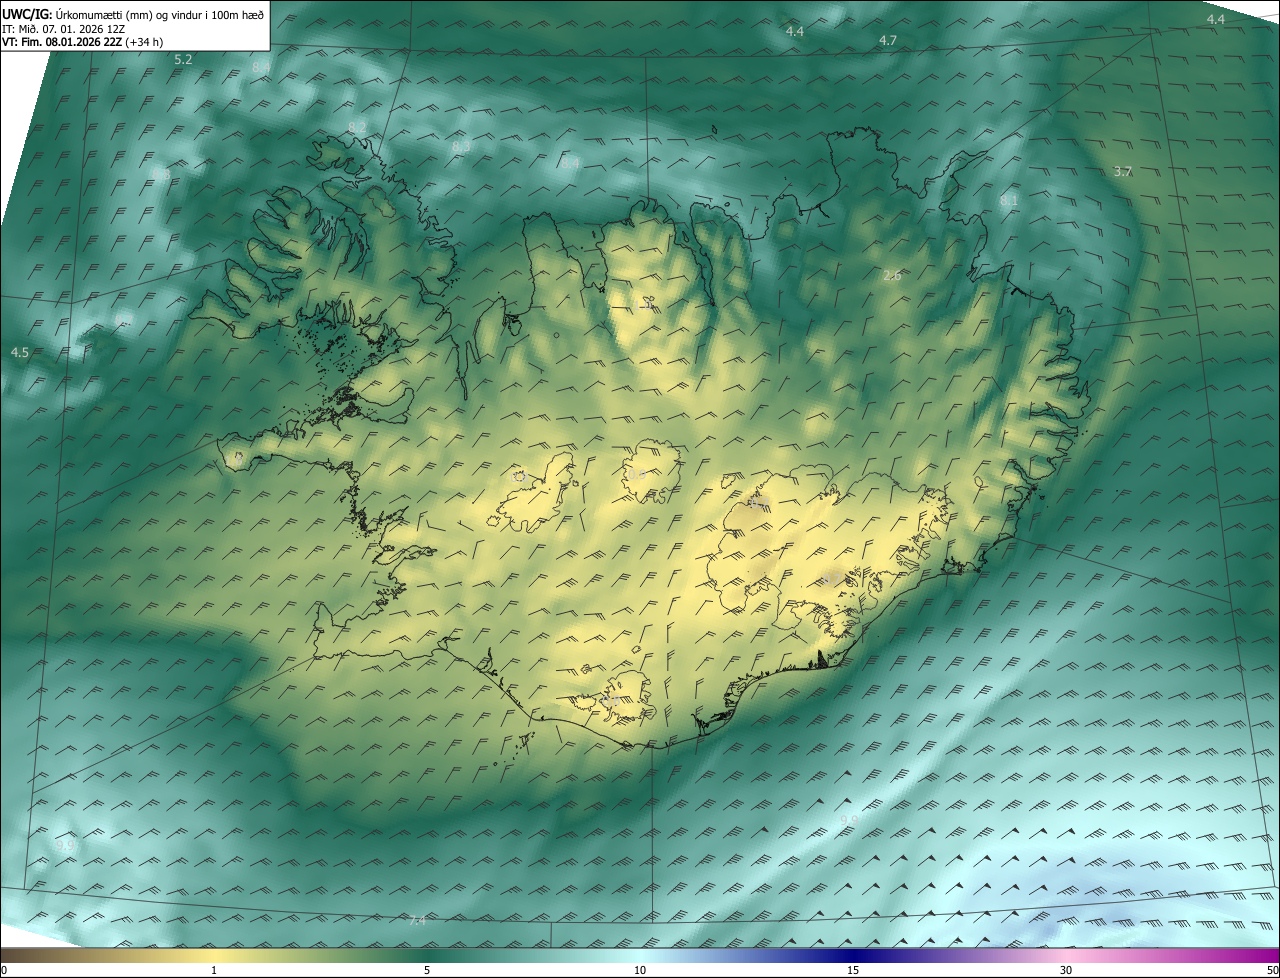1280x978 pixels.
Task: Click the "VT: Fim. 08.01.2026 22Z" line
Action: pos(62,42)
